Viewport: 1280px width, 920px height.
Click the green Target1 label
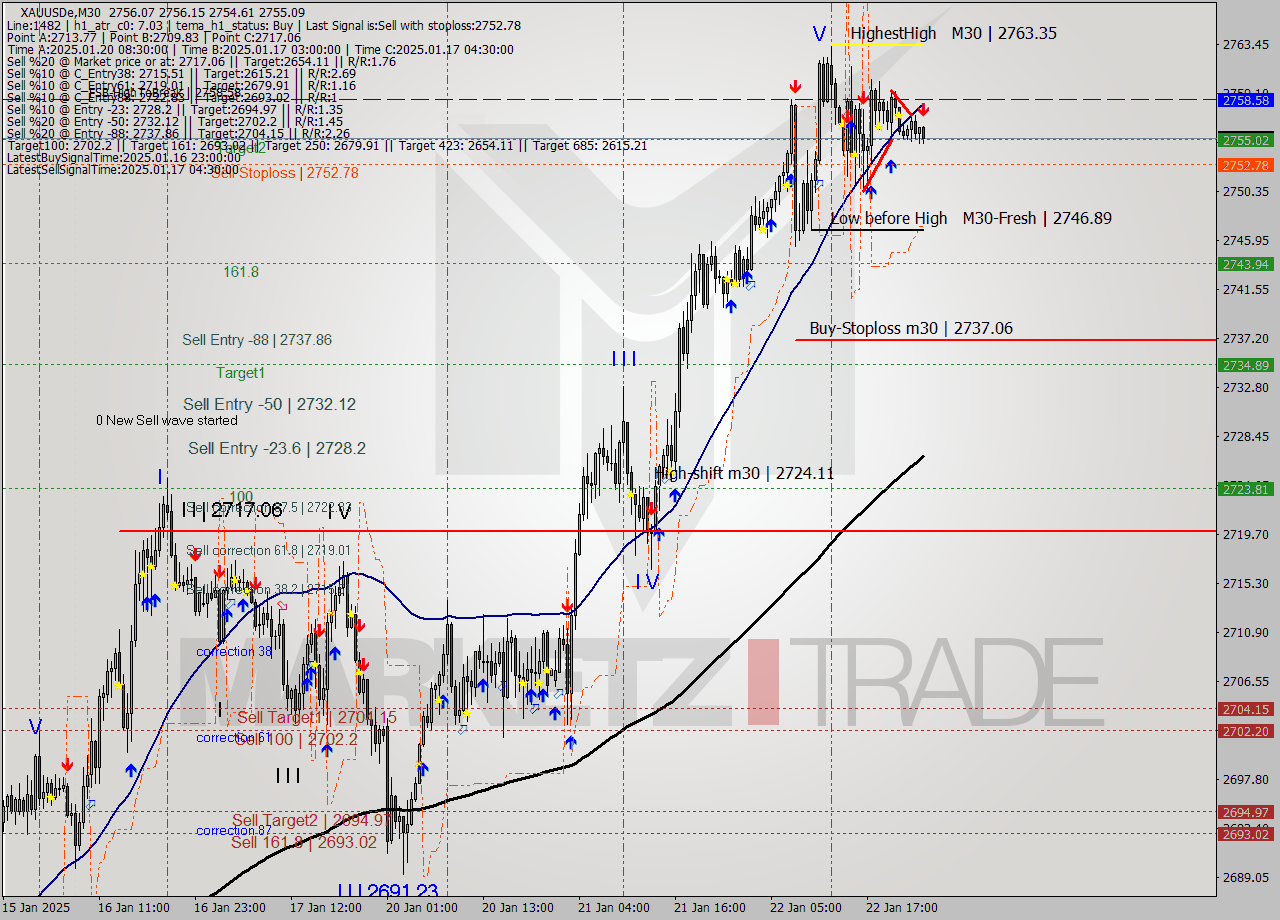point(241,373)
